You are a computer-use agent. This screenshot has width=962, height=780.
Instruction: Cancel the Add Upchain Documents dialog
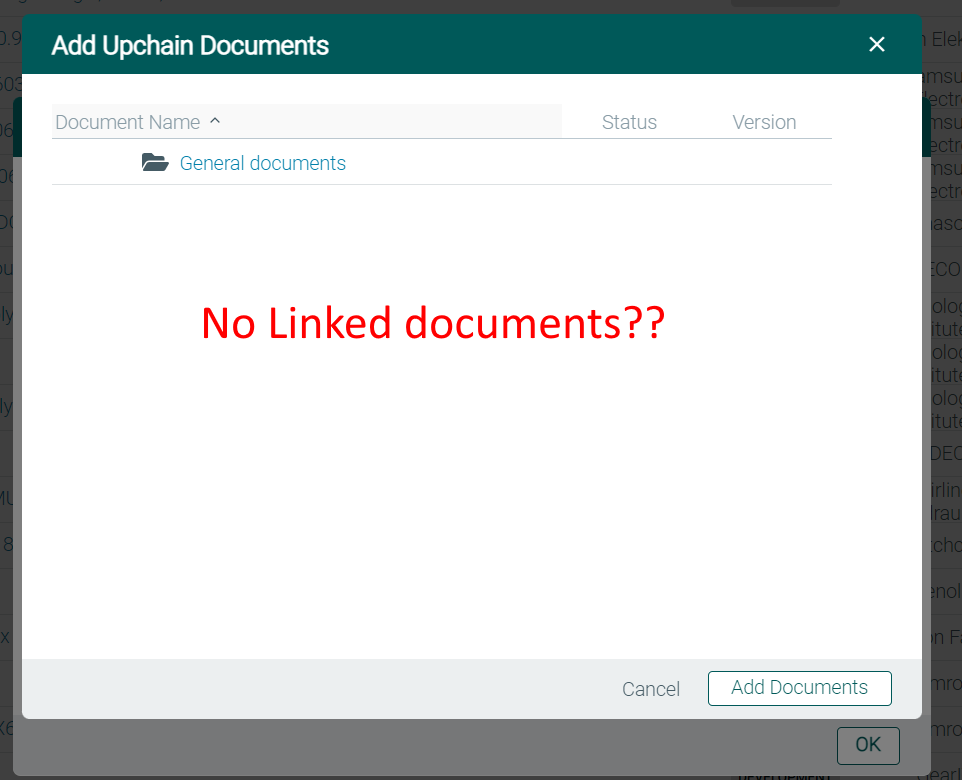650,689
